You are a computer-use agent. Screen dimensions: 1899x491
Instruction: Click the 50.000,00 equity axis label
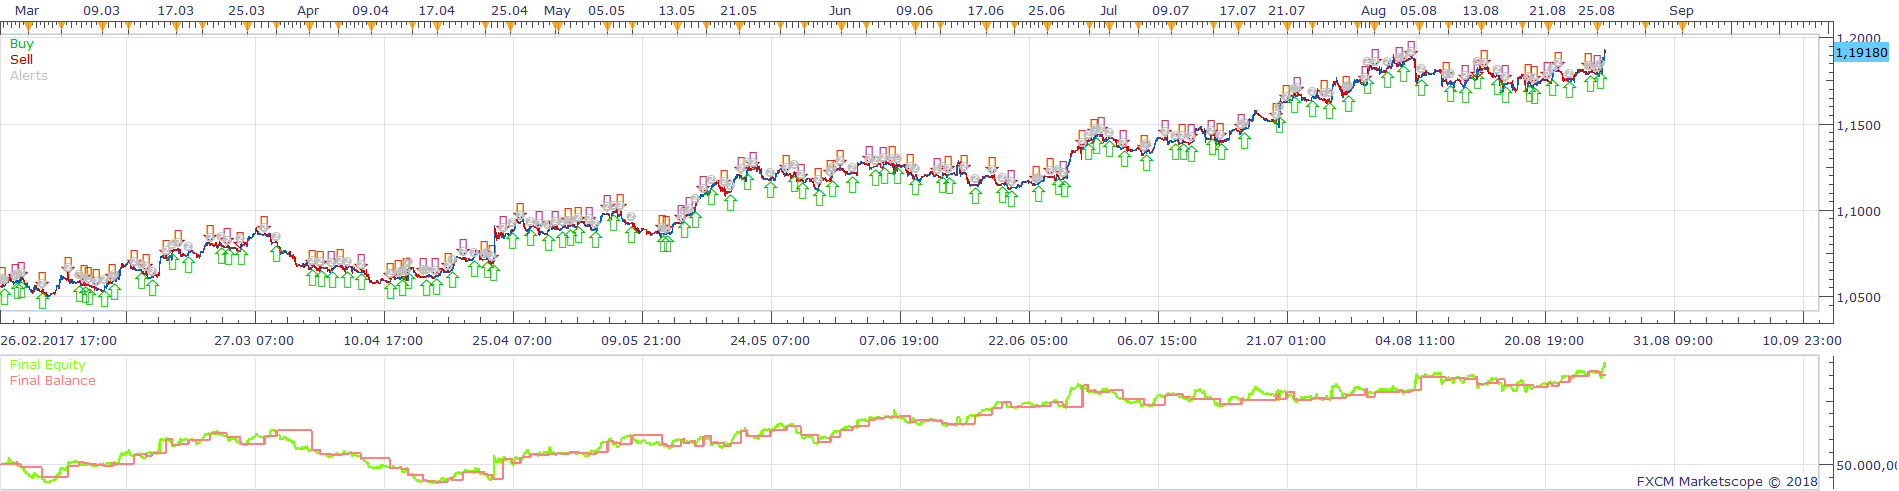tap(1866, 466)
